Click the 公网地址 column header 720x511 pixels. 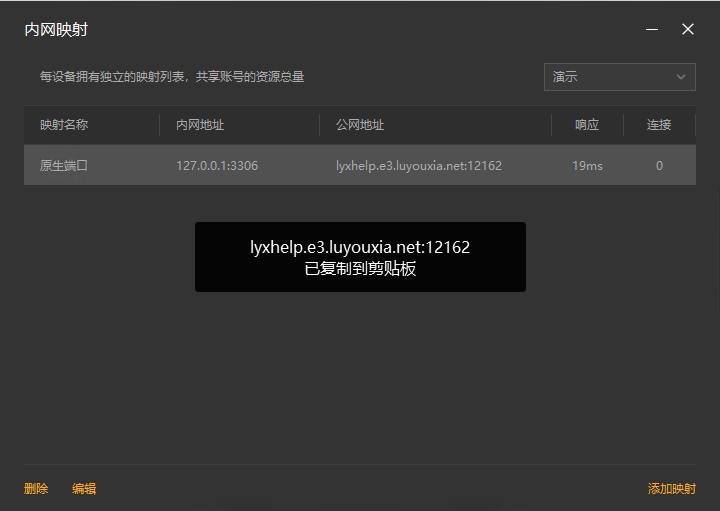[360, 125]
